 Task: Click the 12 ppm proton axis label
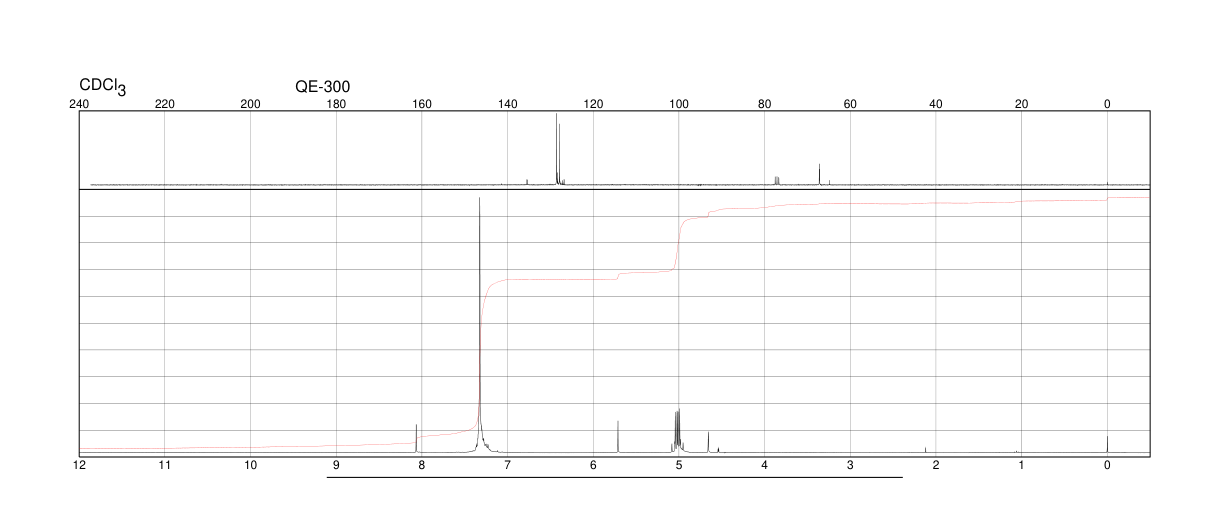coord(80,466)
